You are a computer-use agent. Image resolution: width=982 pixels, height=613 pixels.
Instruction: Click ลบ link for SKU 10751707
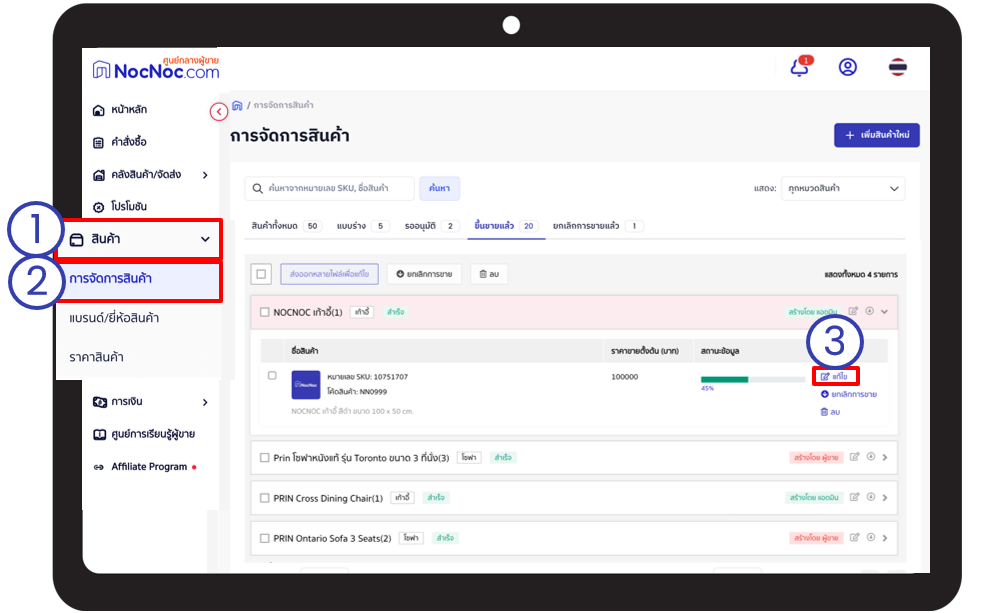tap(830, 412)
